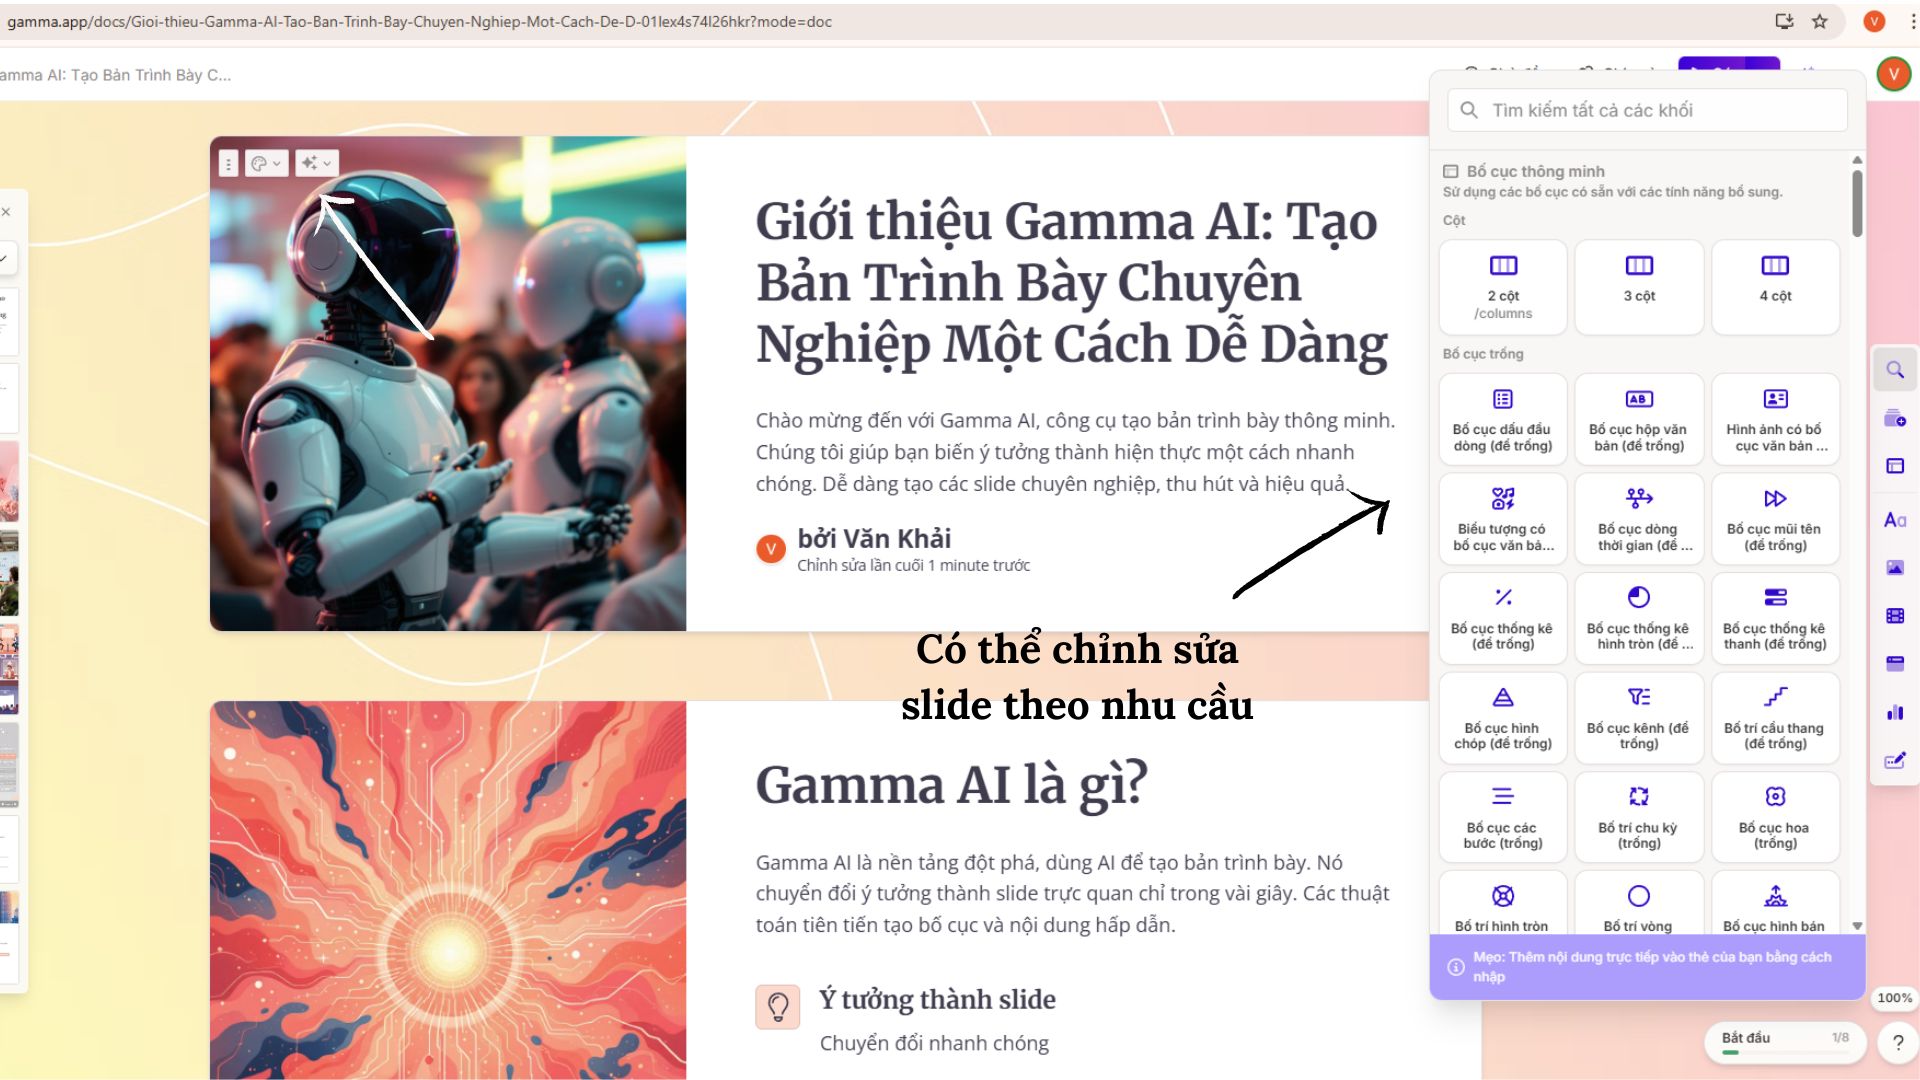Choose Bố trí chu kỳ layout
1920x1080 pixels.
point(1639,817)
